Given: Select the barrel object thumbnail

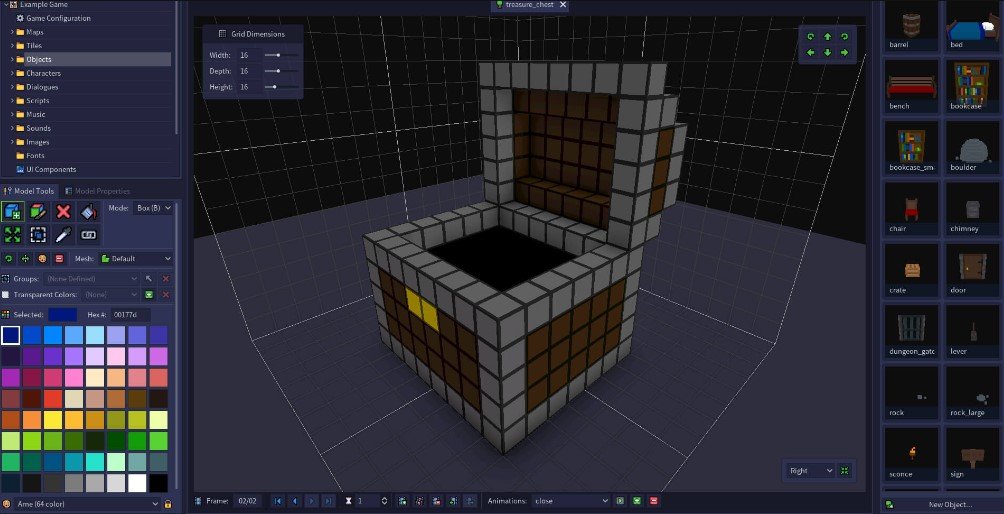Looking at the screenshot, I should pyautogui.click(x=911, y=26).
